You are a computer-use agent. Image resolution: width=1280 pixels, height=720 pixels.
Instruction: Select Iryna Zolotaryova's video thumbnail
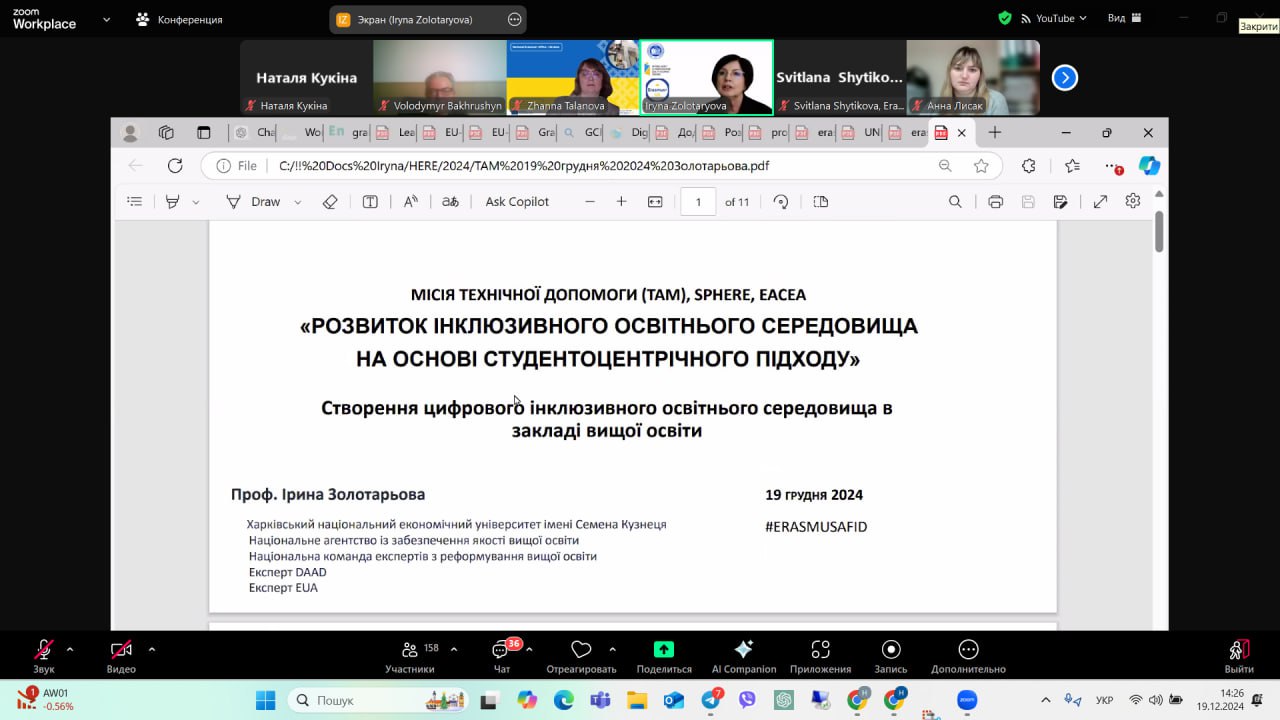(707, 77)
